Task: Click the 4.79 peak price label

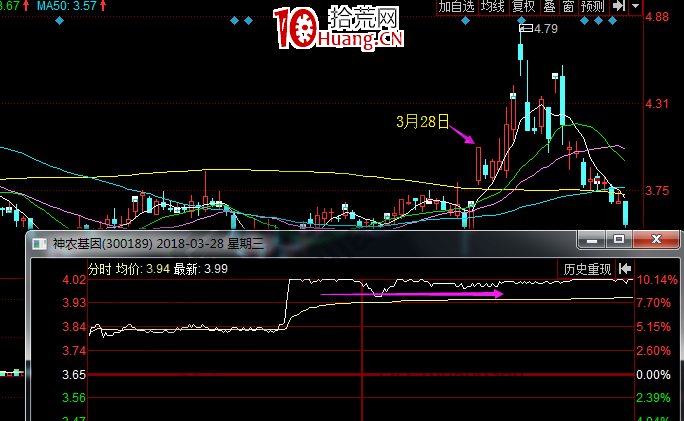Action: 545,29
